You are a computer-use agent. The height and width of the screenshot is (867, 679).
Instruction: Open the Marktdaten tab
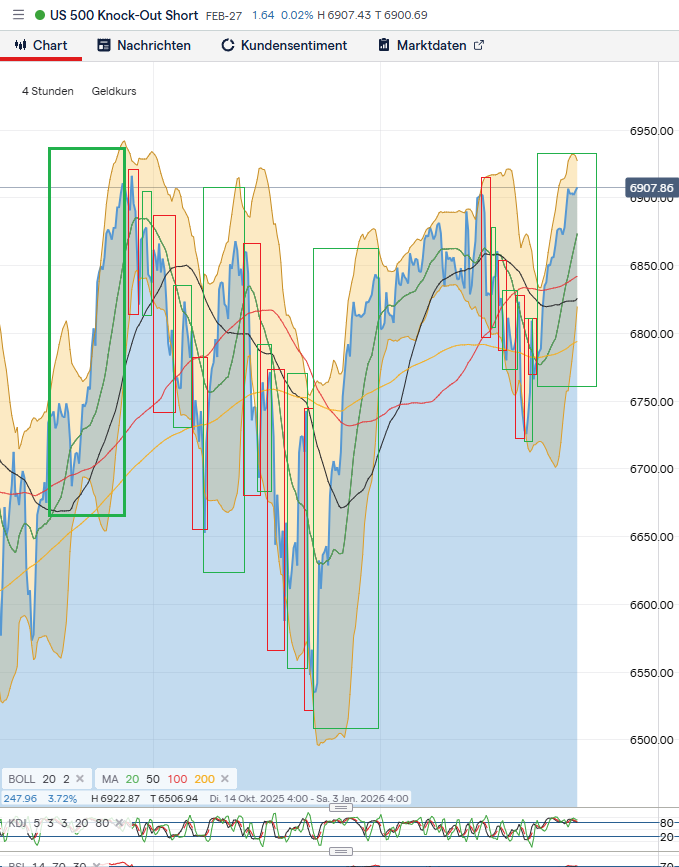pos(431,45)
